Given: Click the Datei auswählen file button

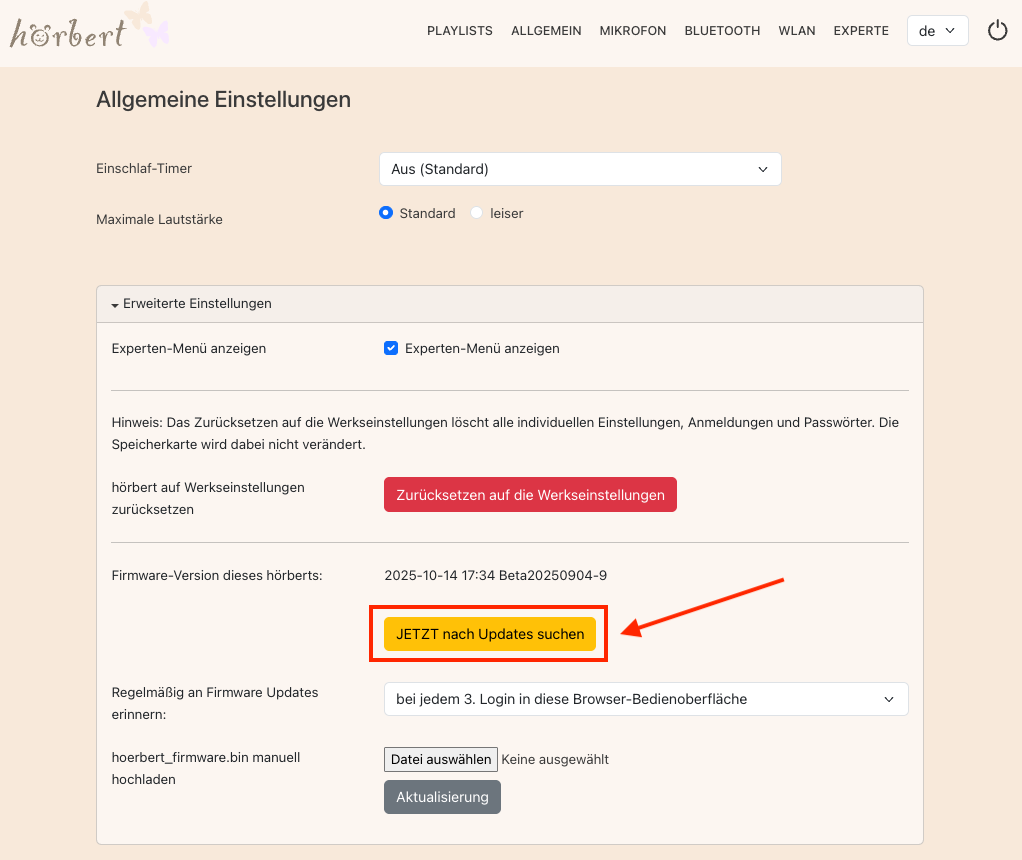Looking at the screenshot, I should 441,759.
